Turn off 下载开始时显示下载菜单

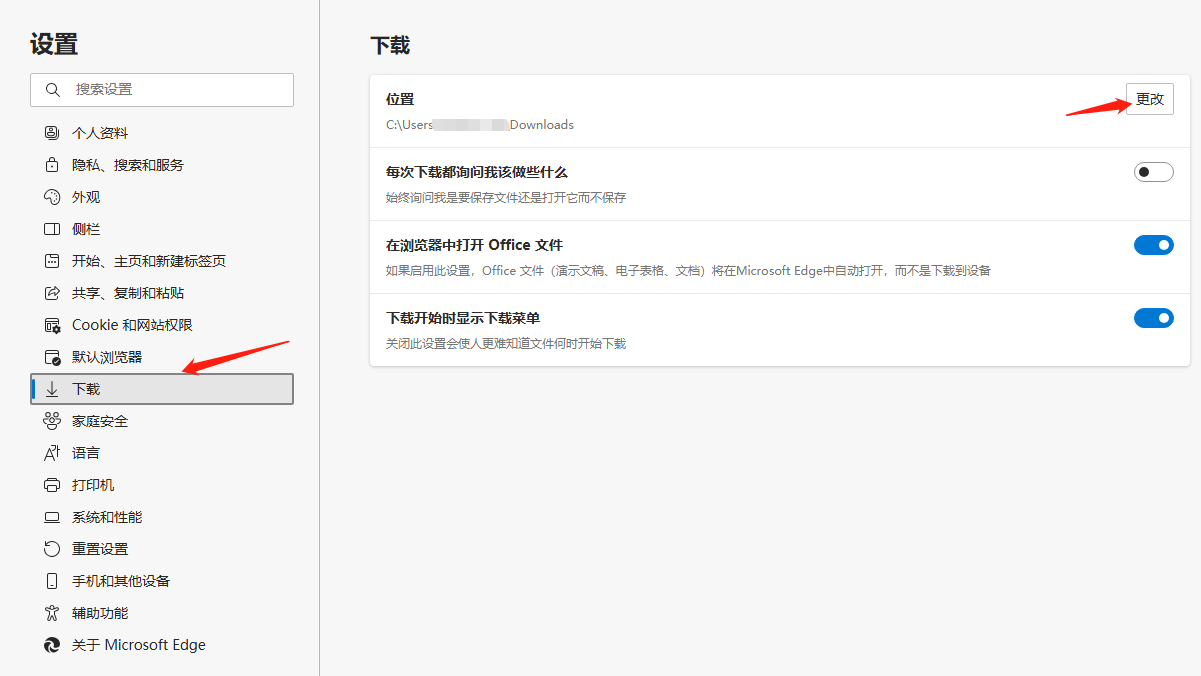pos(1153,318)
